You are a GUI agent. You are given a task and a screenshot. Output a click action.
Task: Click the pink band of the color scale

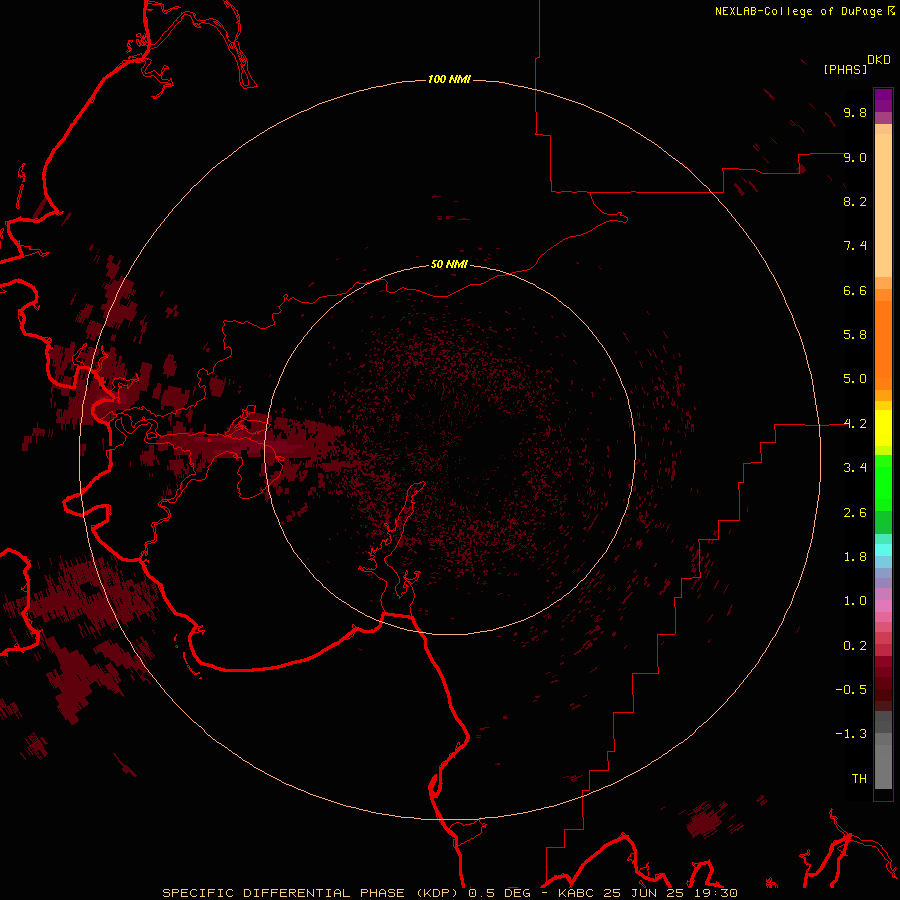click(x=883, y=606)
